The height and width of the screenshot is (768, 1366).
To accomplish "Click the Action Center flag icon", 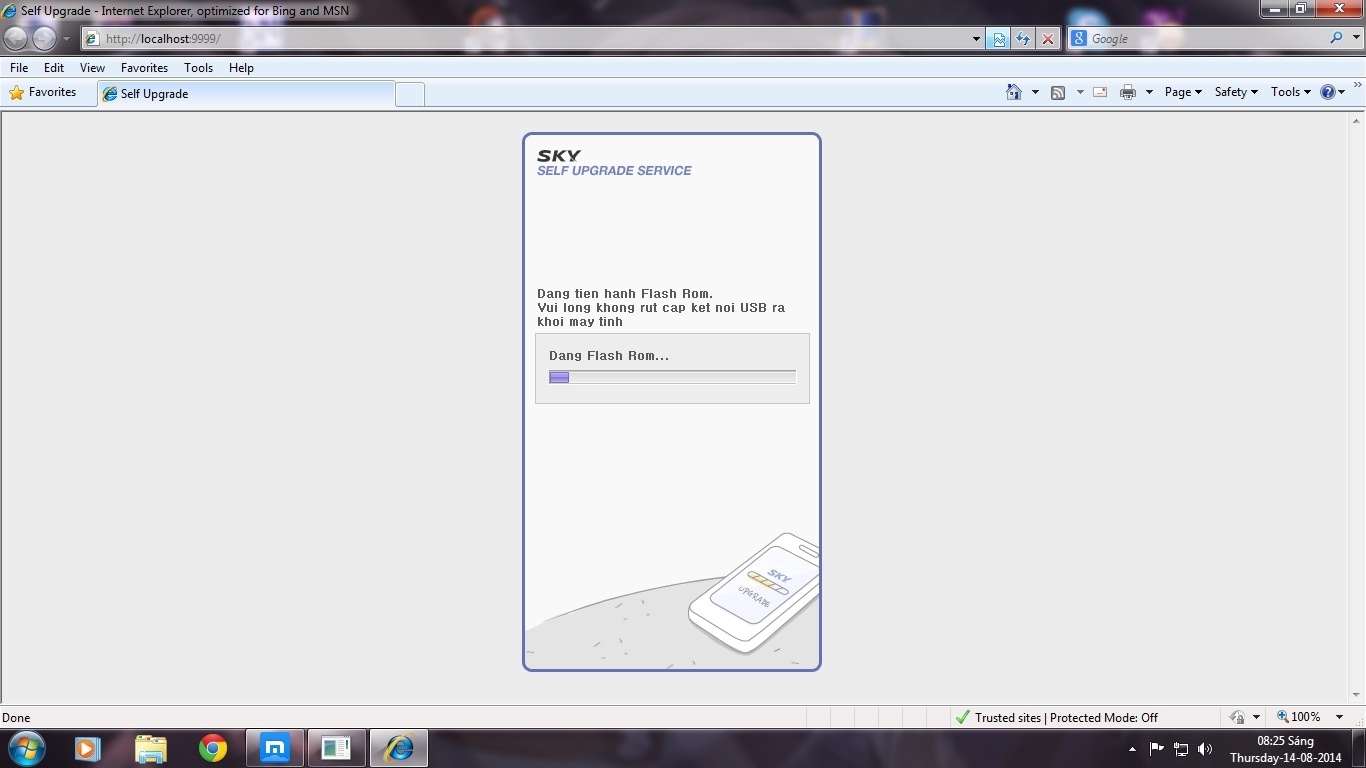I will [1157, 748].
